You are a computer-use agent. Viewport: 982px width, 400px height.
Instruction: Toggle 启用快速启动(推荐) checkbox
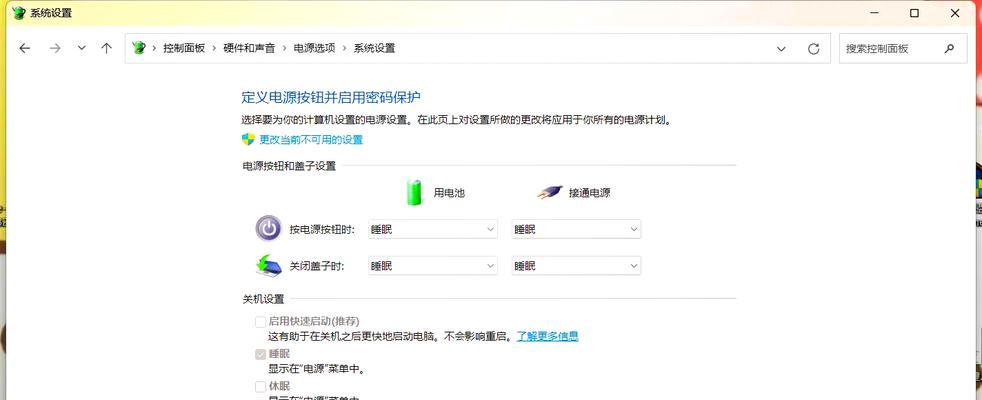click(261, 322)
